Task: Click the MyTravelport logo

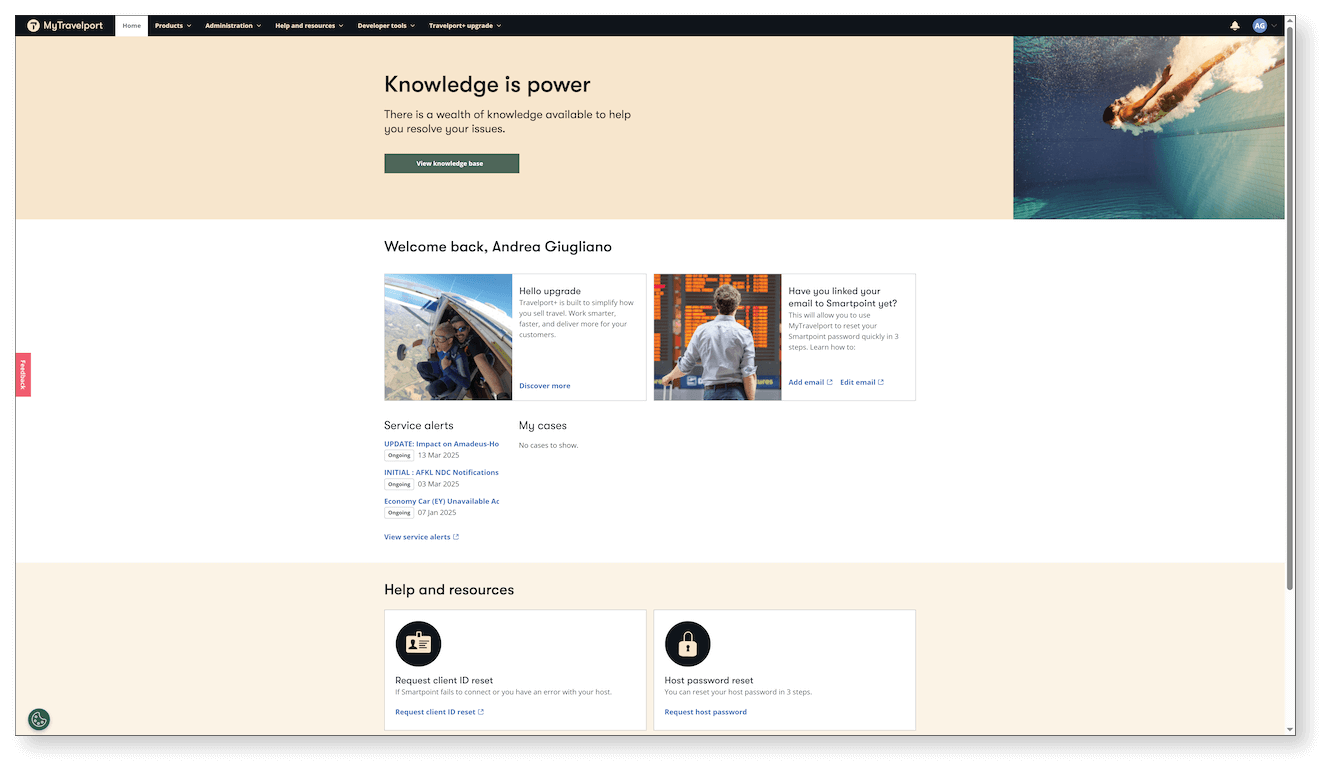Action: (x=65, y=26)
